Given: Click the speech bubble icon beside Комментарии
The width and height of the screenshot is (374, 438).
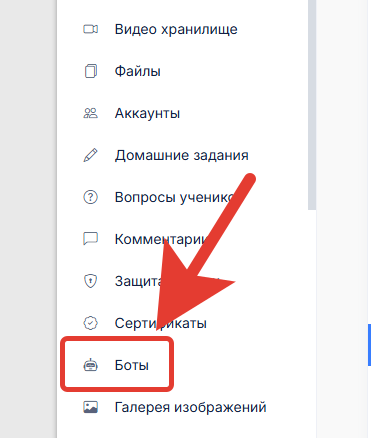Looking at the screenshot, I should (x=90, y=239).
